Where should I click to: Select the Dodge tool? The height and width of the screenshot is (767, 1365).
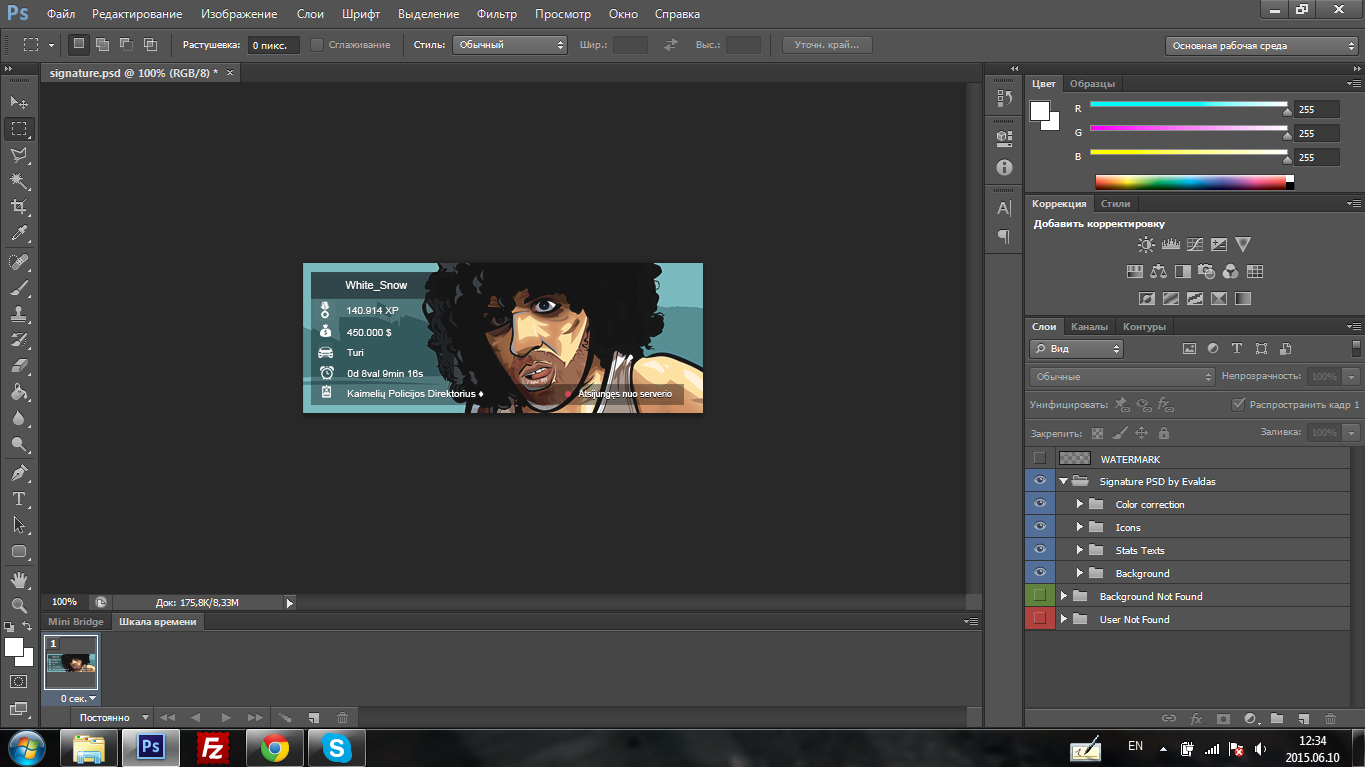coord(19,444)
